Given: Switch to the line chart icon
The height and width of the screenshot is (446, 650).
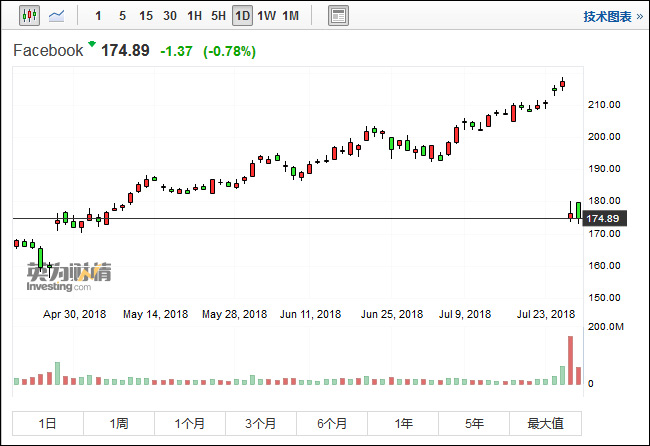Looking at the screenshot, I should [x=57, y=16].
